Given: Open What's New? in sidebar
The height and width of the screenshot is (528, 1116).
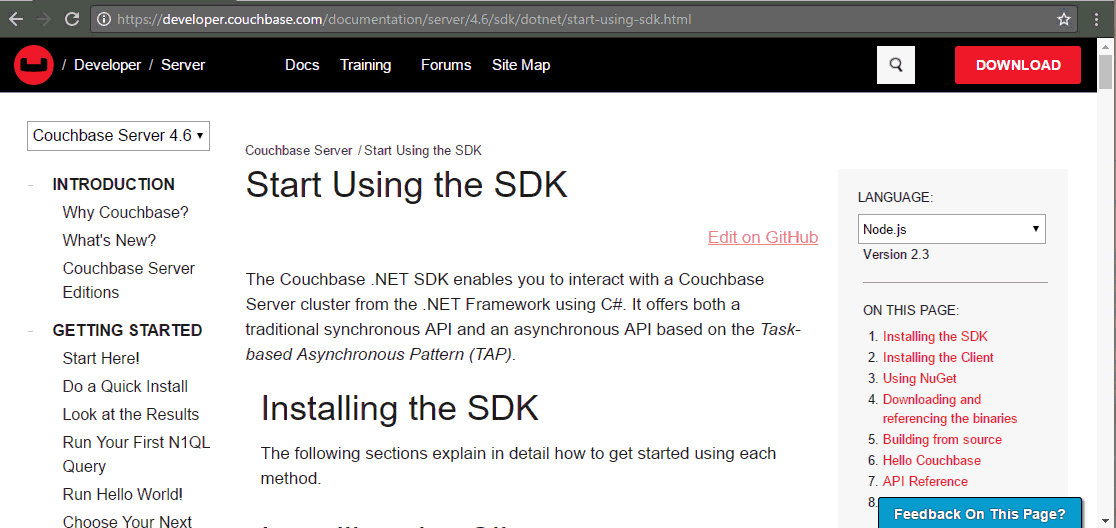Looking at the screenshot, I should pyautogui.click(x=109, y=240).
